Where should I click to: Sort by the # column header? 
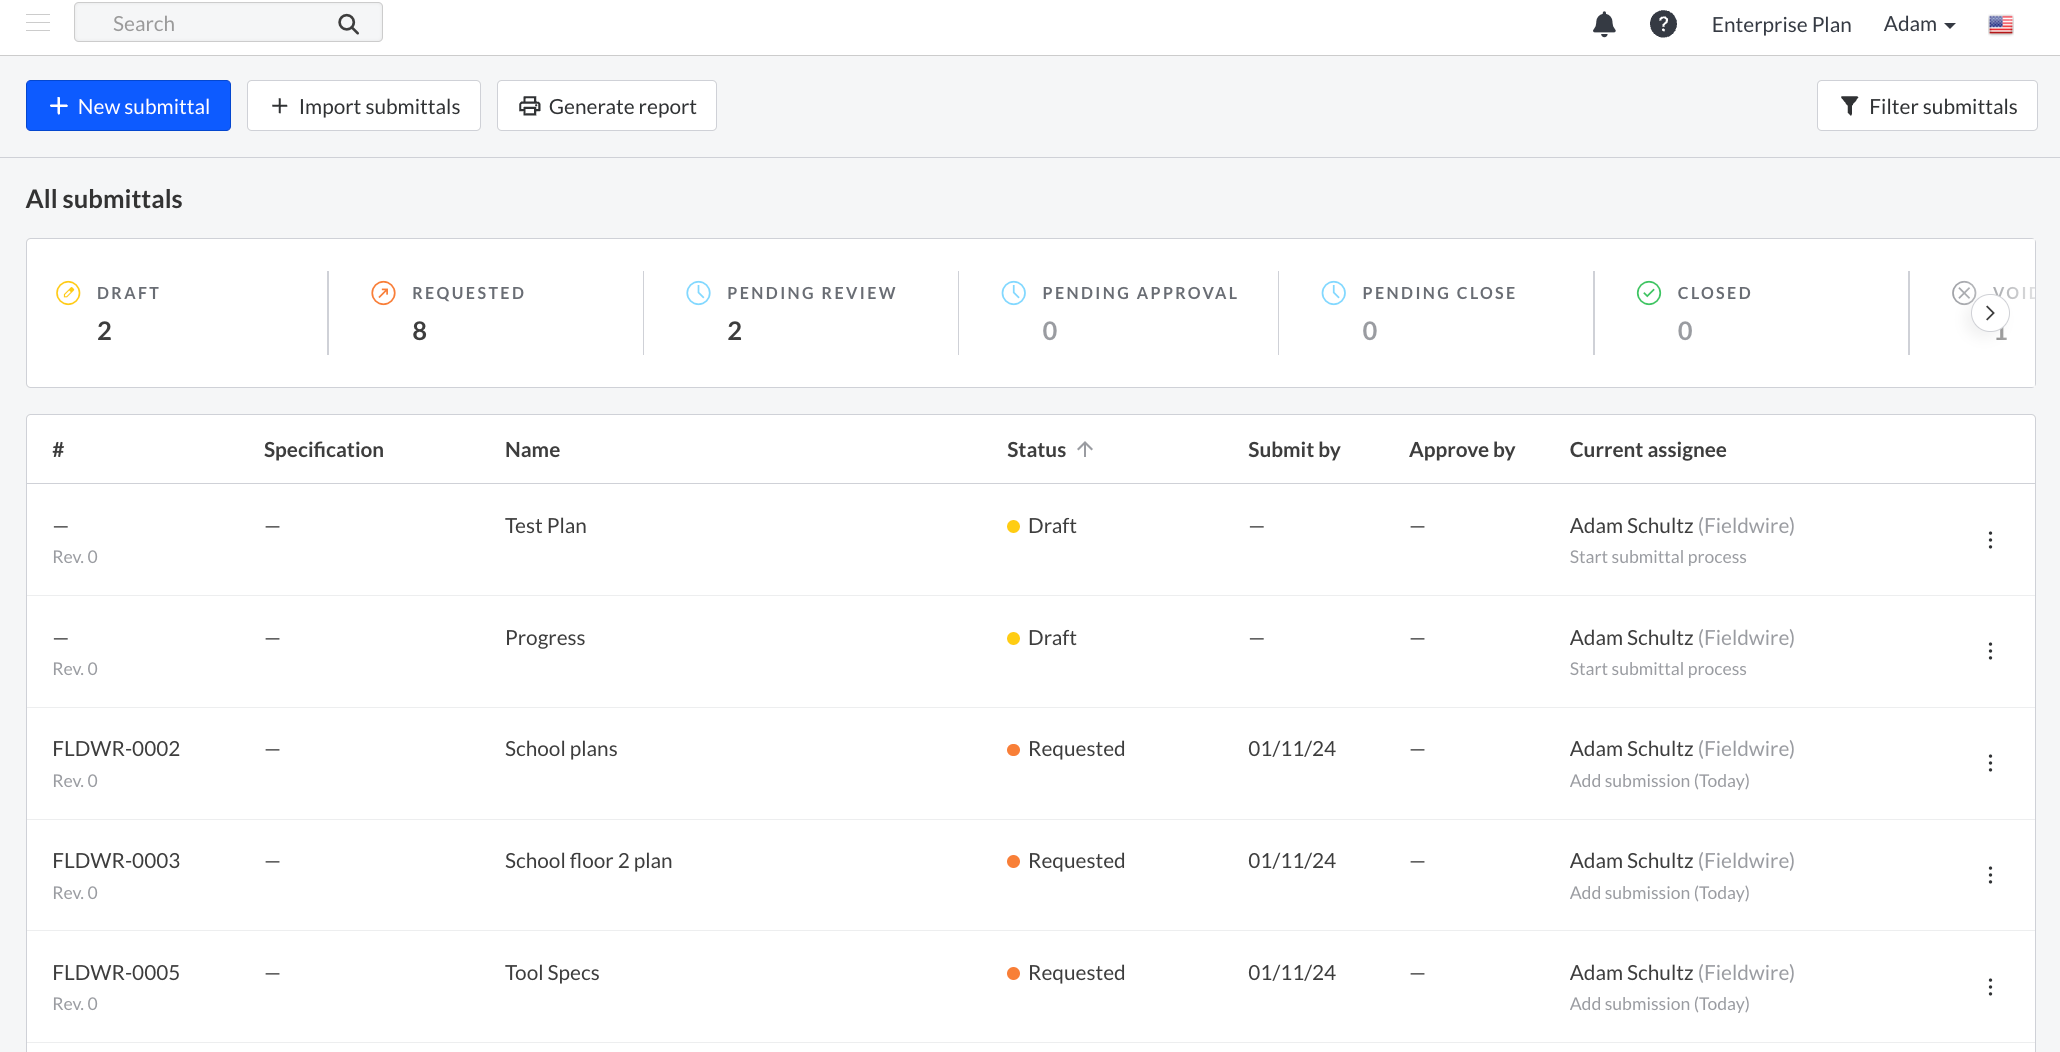click(x=58, y=450)
